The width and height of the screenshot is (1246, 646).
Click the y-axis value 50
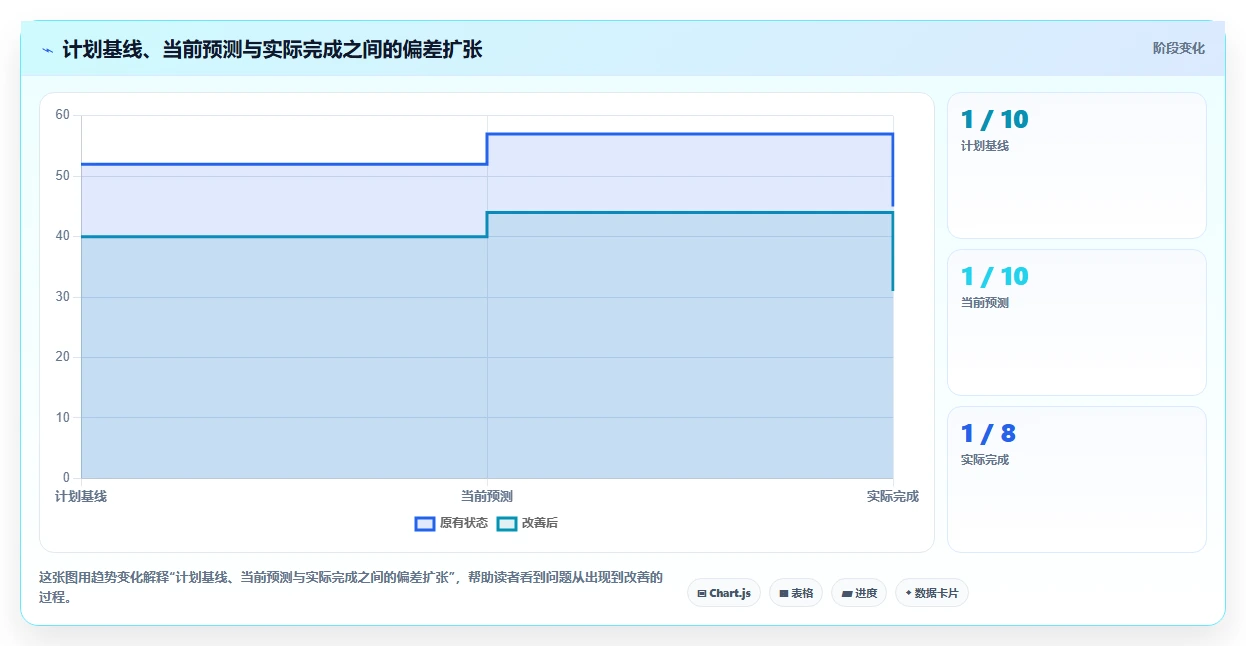coord(63,176)
